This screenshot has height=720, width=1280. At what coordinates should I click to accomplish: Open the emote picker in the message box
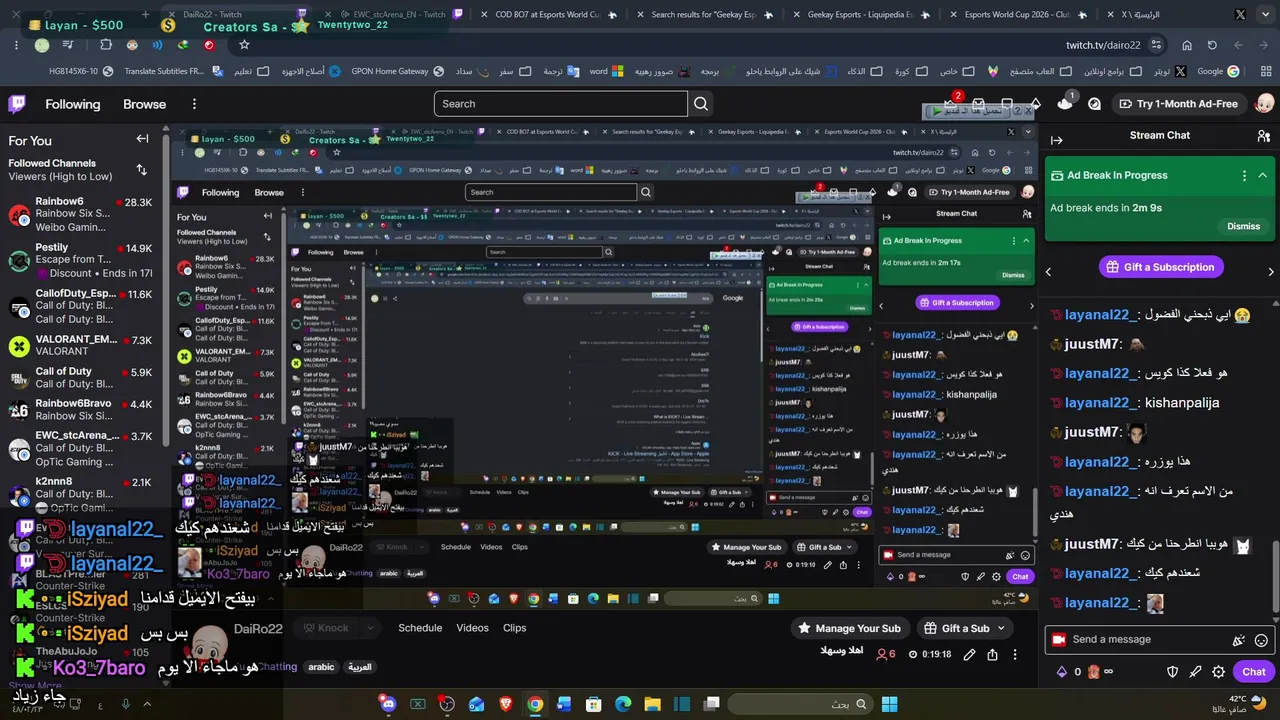click(x=1261, y=640)
